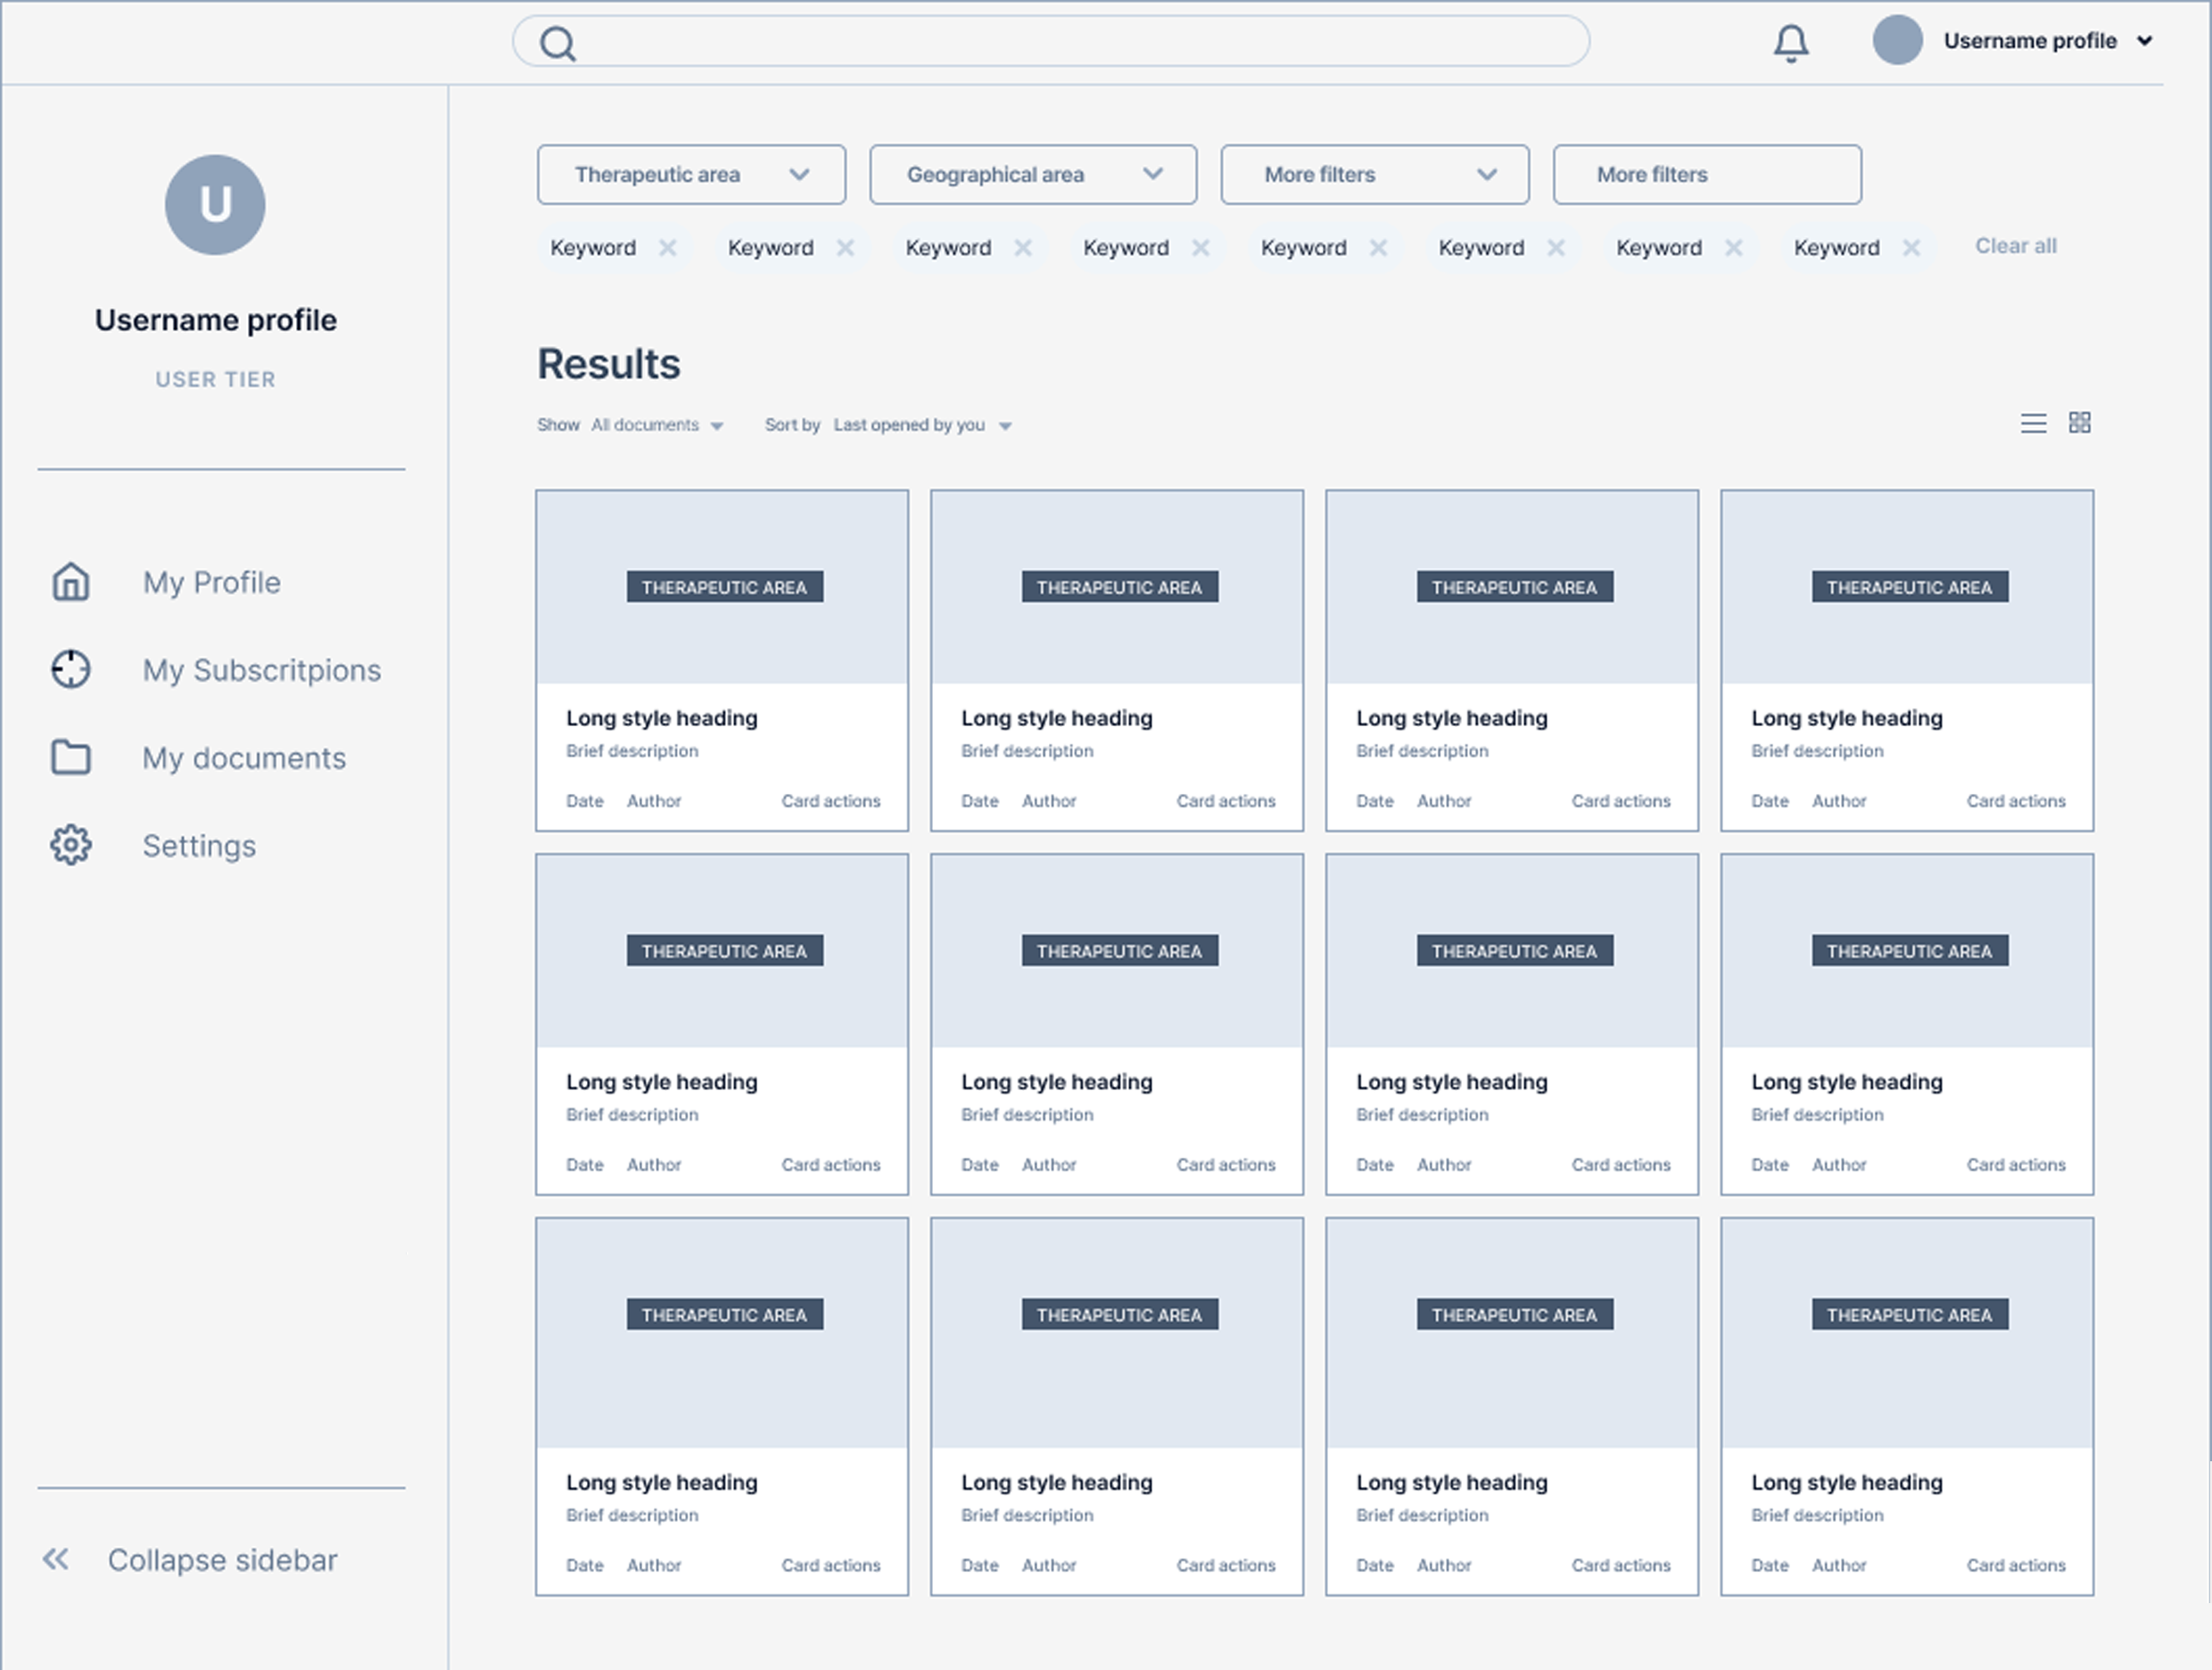Click Card actions on the top-right card
Image resolution: width=2212 pixels, height=1670 pixels.
2015,801
